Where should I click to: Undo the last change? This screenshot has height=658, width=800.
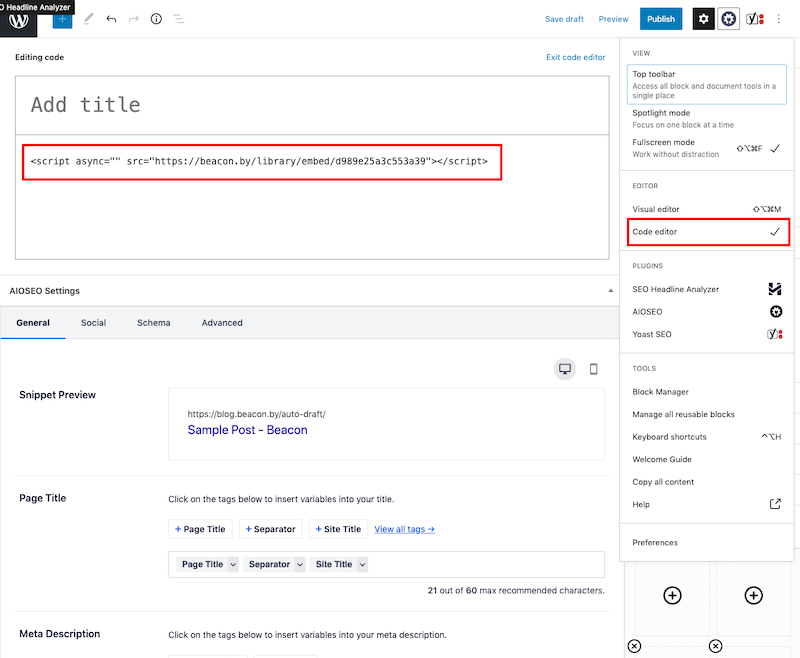111,19
